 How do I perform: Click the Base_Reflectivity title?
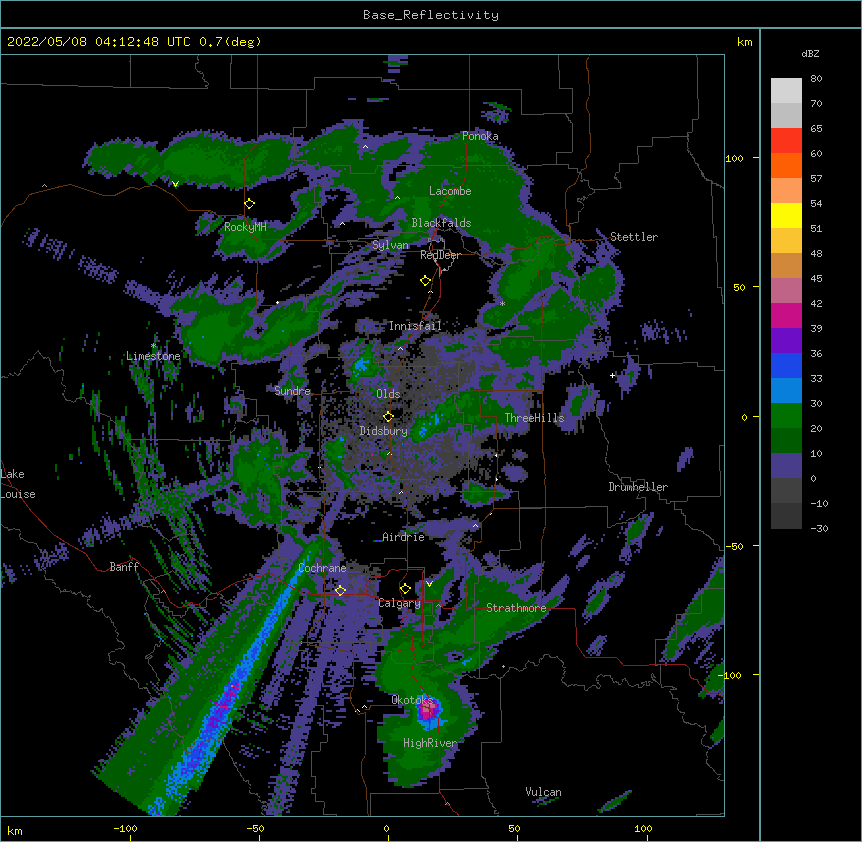(x=431, y=15)
